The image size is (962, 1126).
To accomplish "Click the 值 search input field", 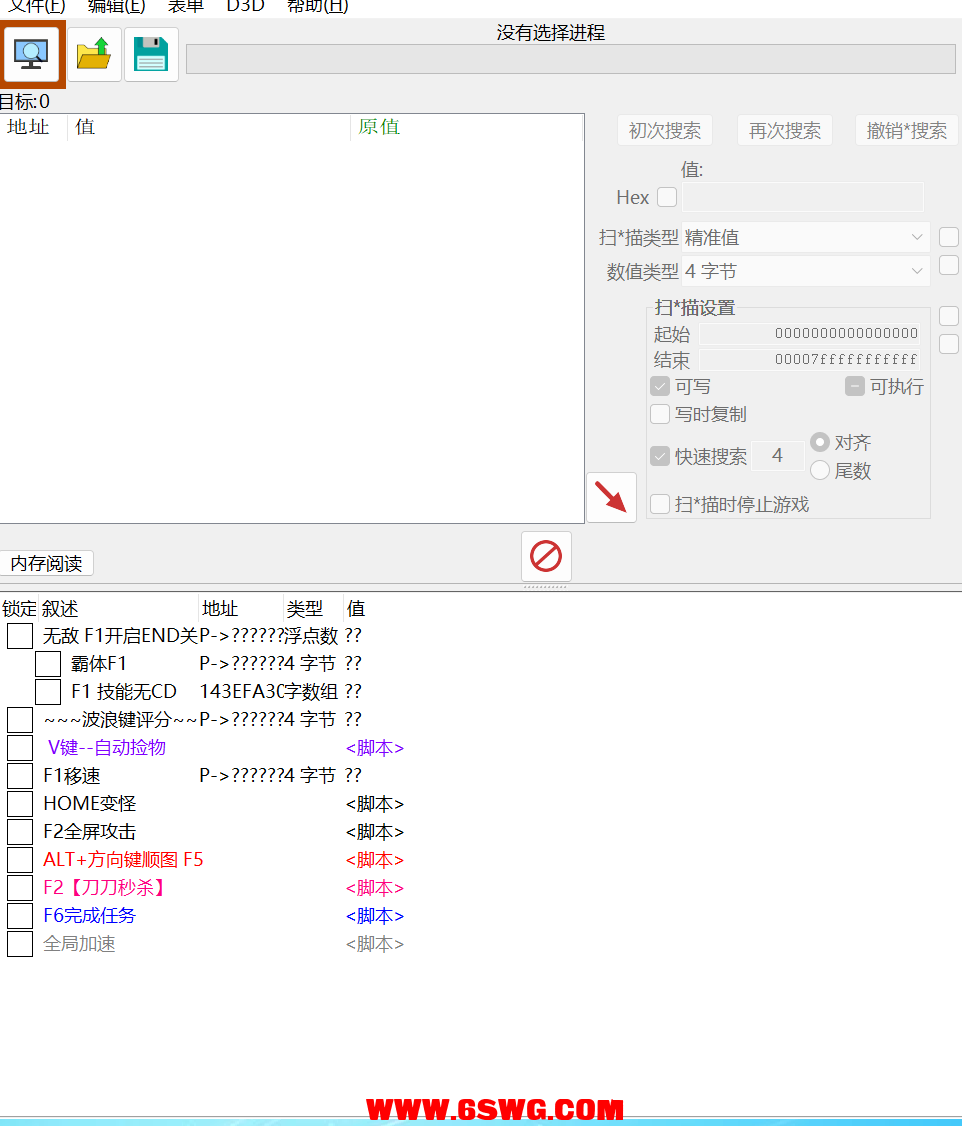I will tap(802, 197).
